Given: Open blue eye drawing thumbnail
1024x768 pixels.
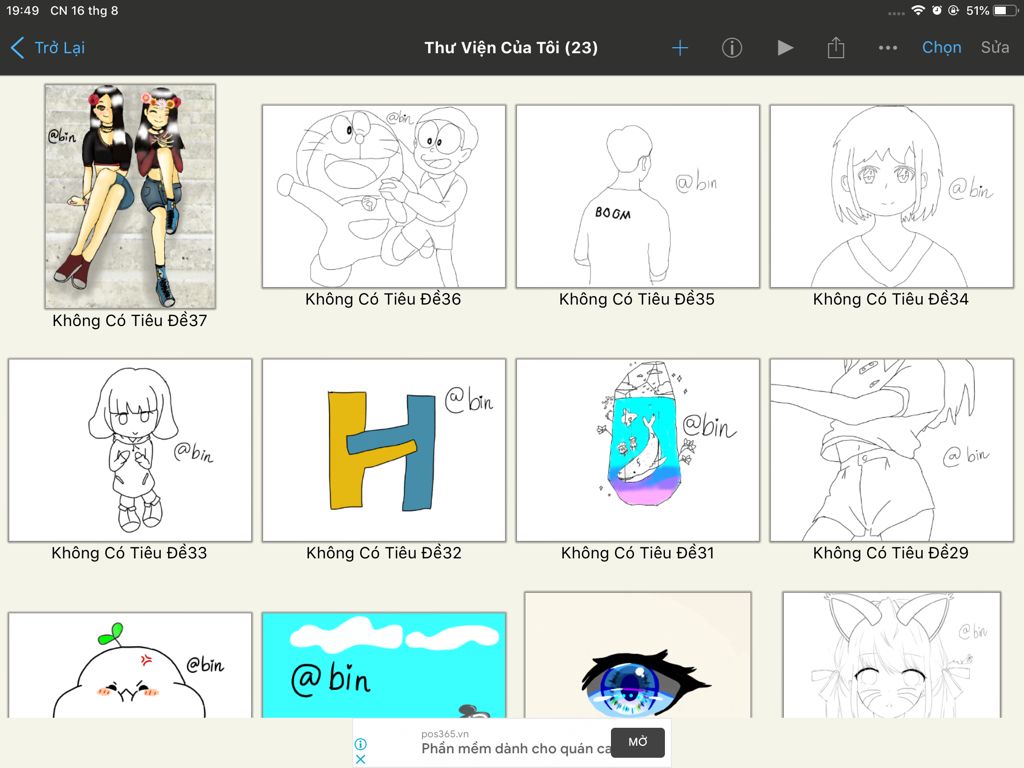Looking at the screenshot, I should 638,655.
